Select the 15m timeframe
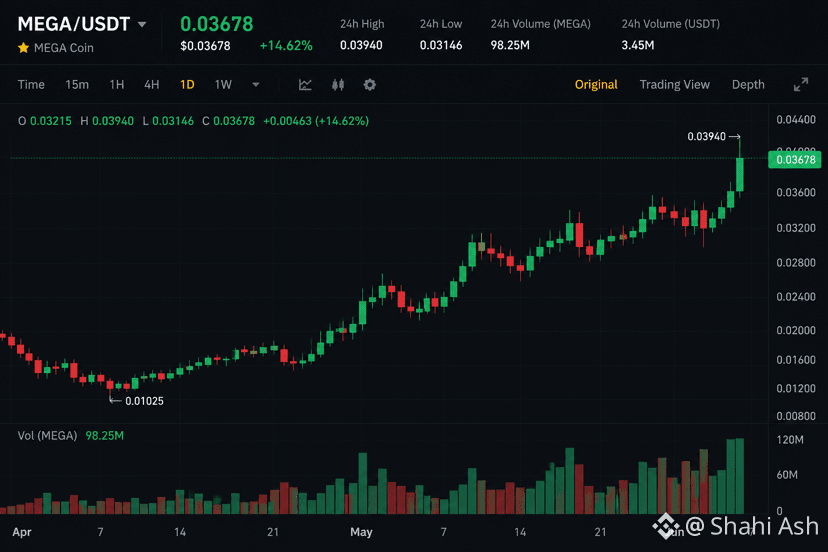The height and width of the screenshot is (552, 828). tap(77, 85)
